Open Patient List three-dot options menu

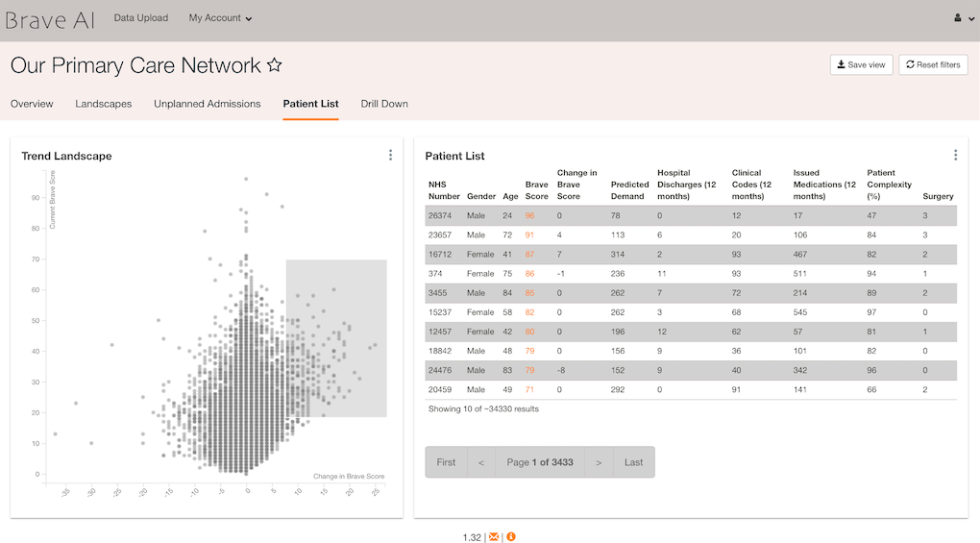coord(955,155)
